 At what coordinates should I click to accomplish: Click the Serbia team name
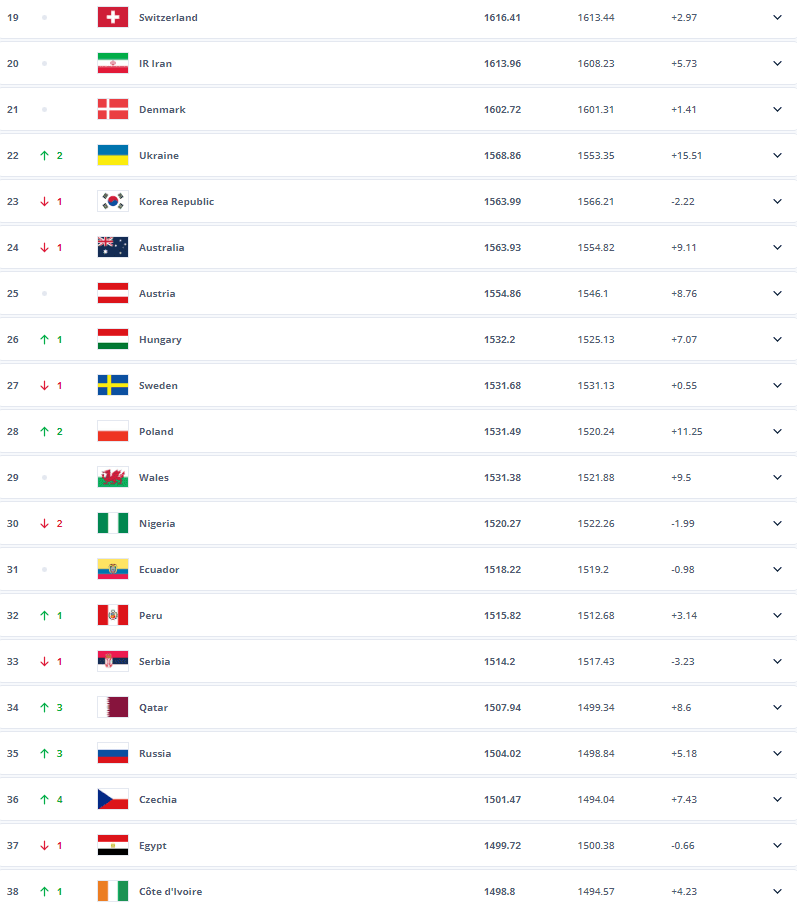(x=154, y=661)
